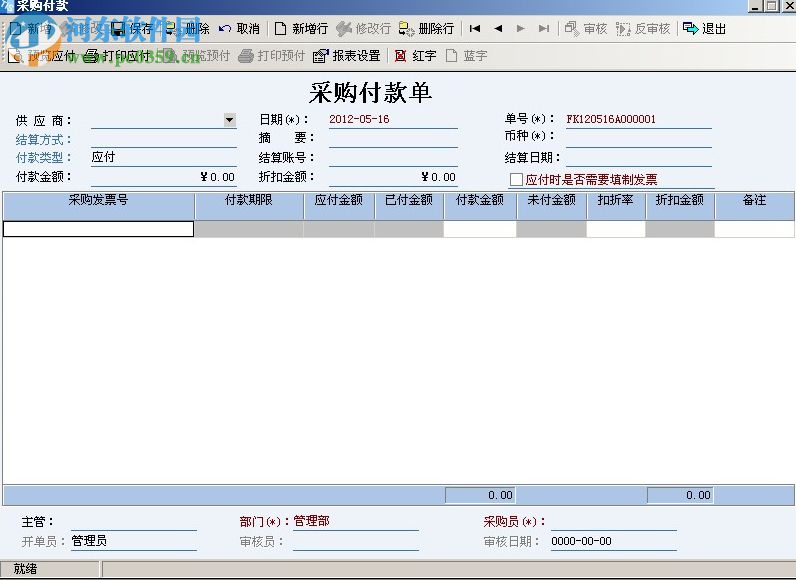Viewport: 796px width, 580px height.
Task: Click the 打印应付 printer icon
Action: pos(91,55)
